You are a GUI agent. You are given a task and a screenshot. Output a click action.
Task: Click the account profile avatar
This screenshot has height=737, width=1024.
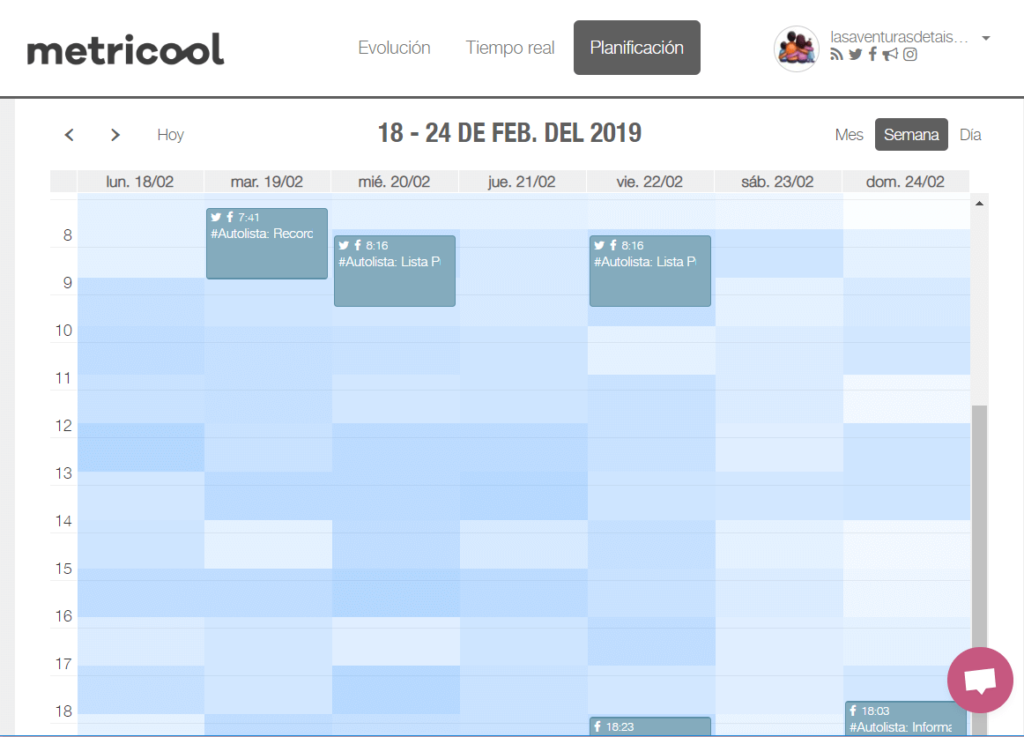[x=796, y=48]
